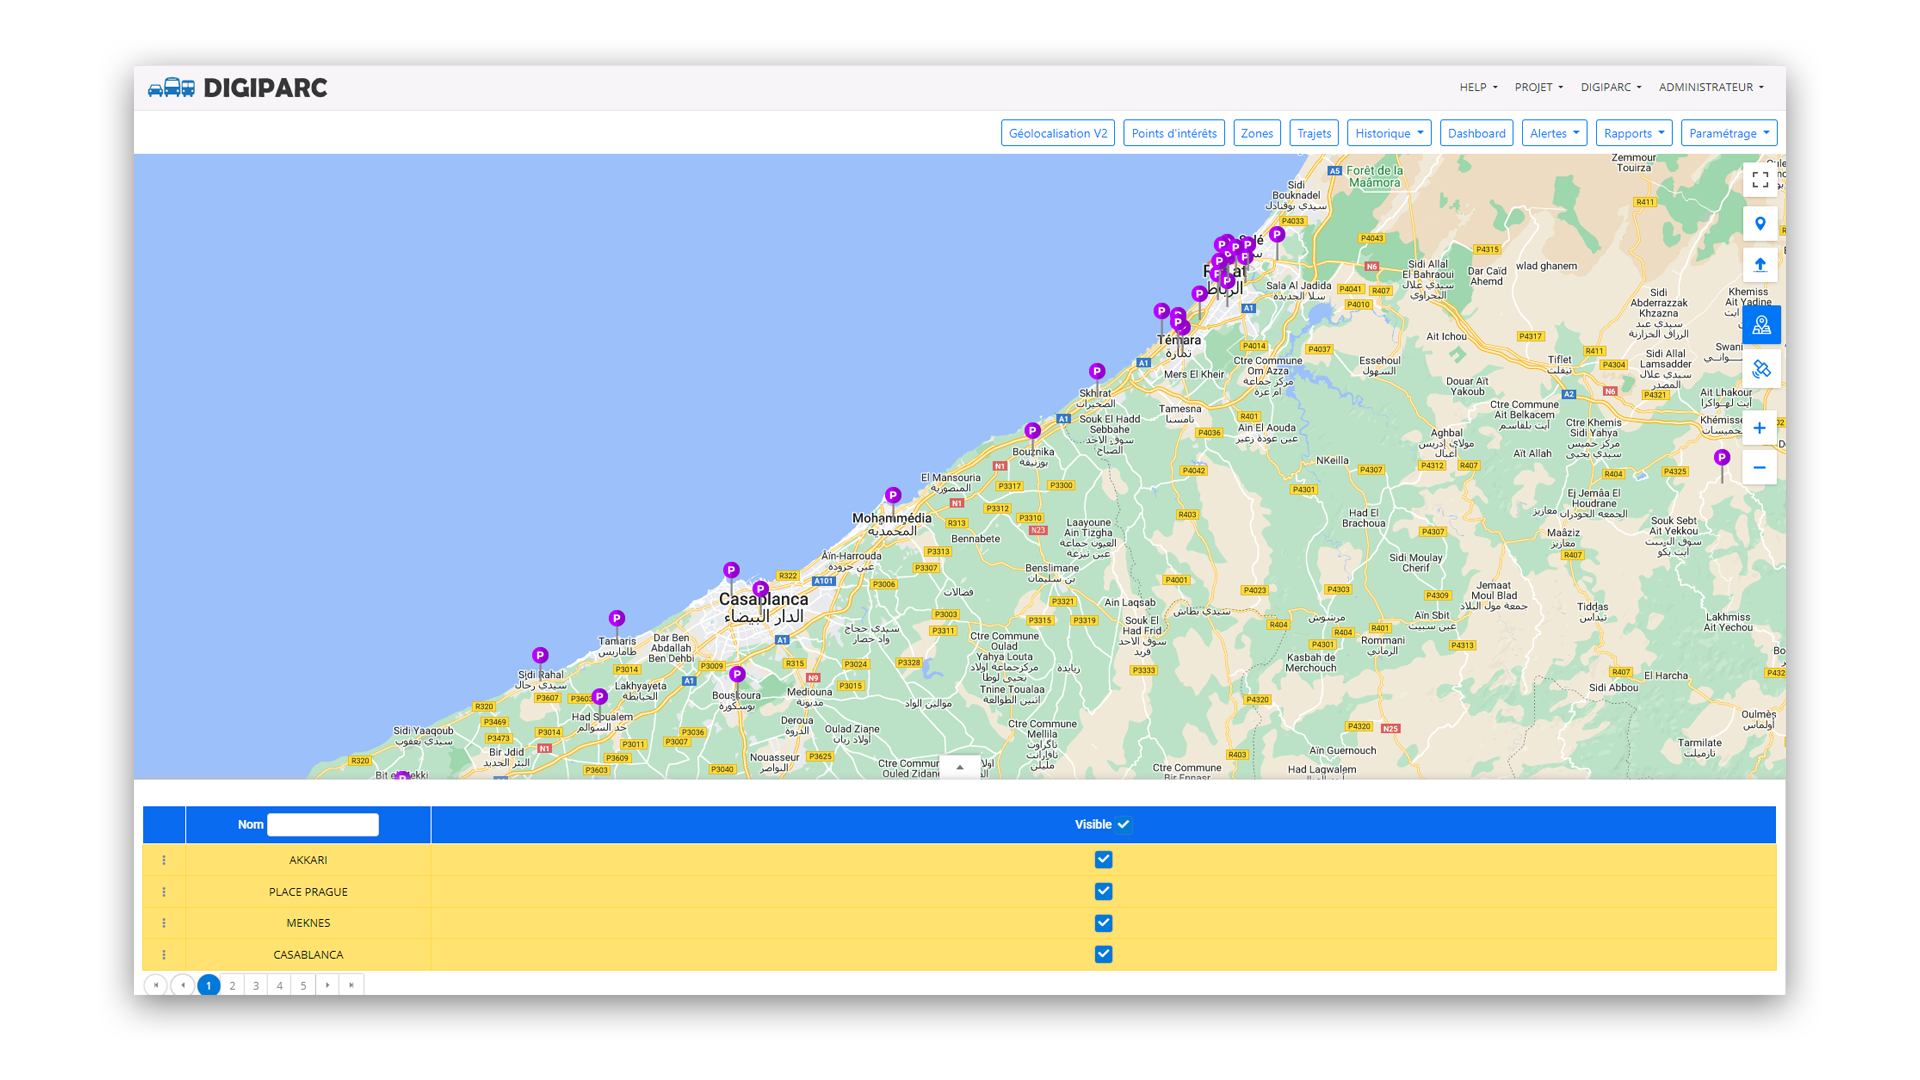Viewport: 1920px width, 1080px height.
Task: Select the purple P marker at Sidi Rahal
Action: click(x=540, y=656)
